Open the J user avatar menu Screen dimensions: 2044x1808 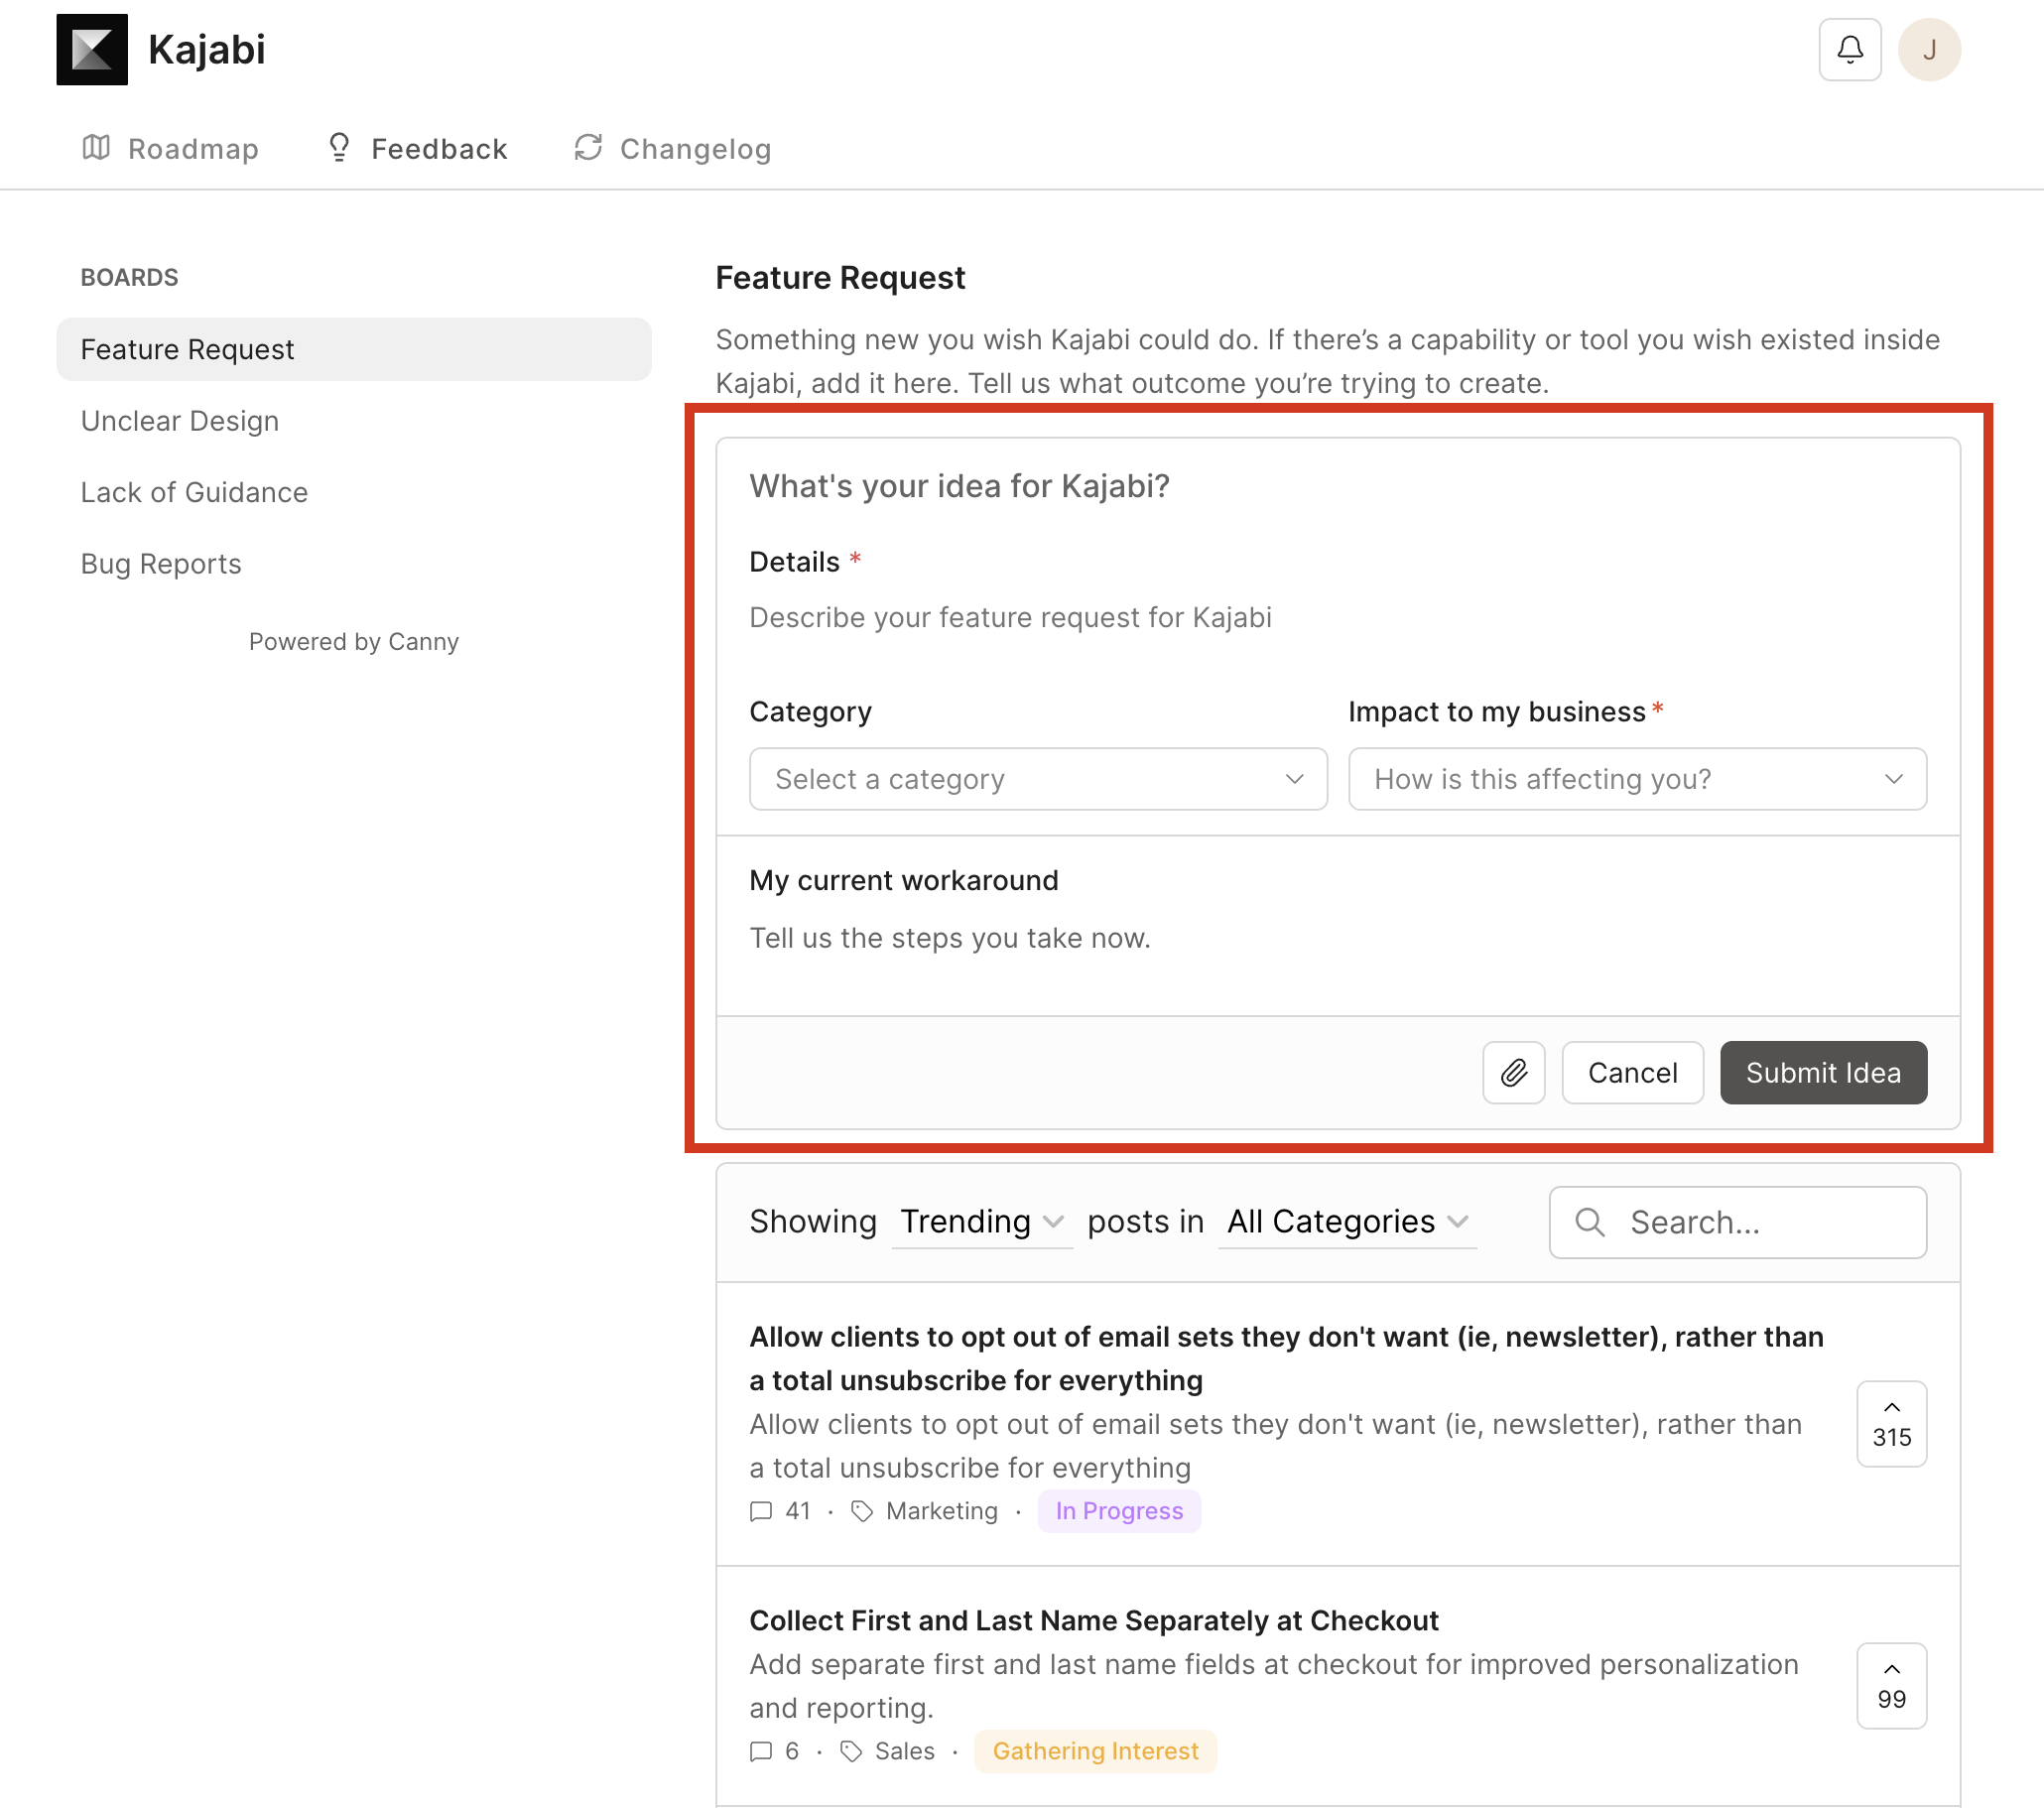[x=1929, y=49]
